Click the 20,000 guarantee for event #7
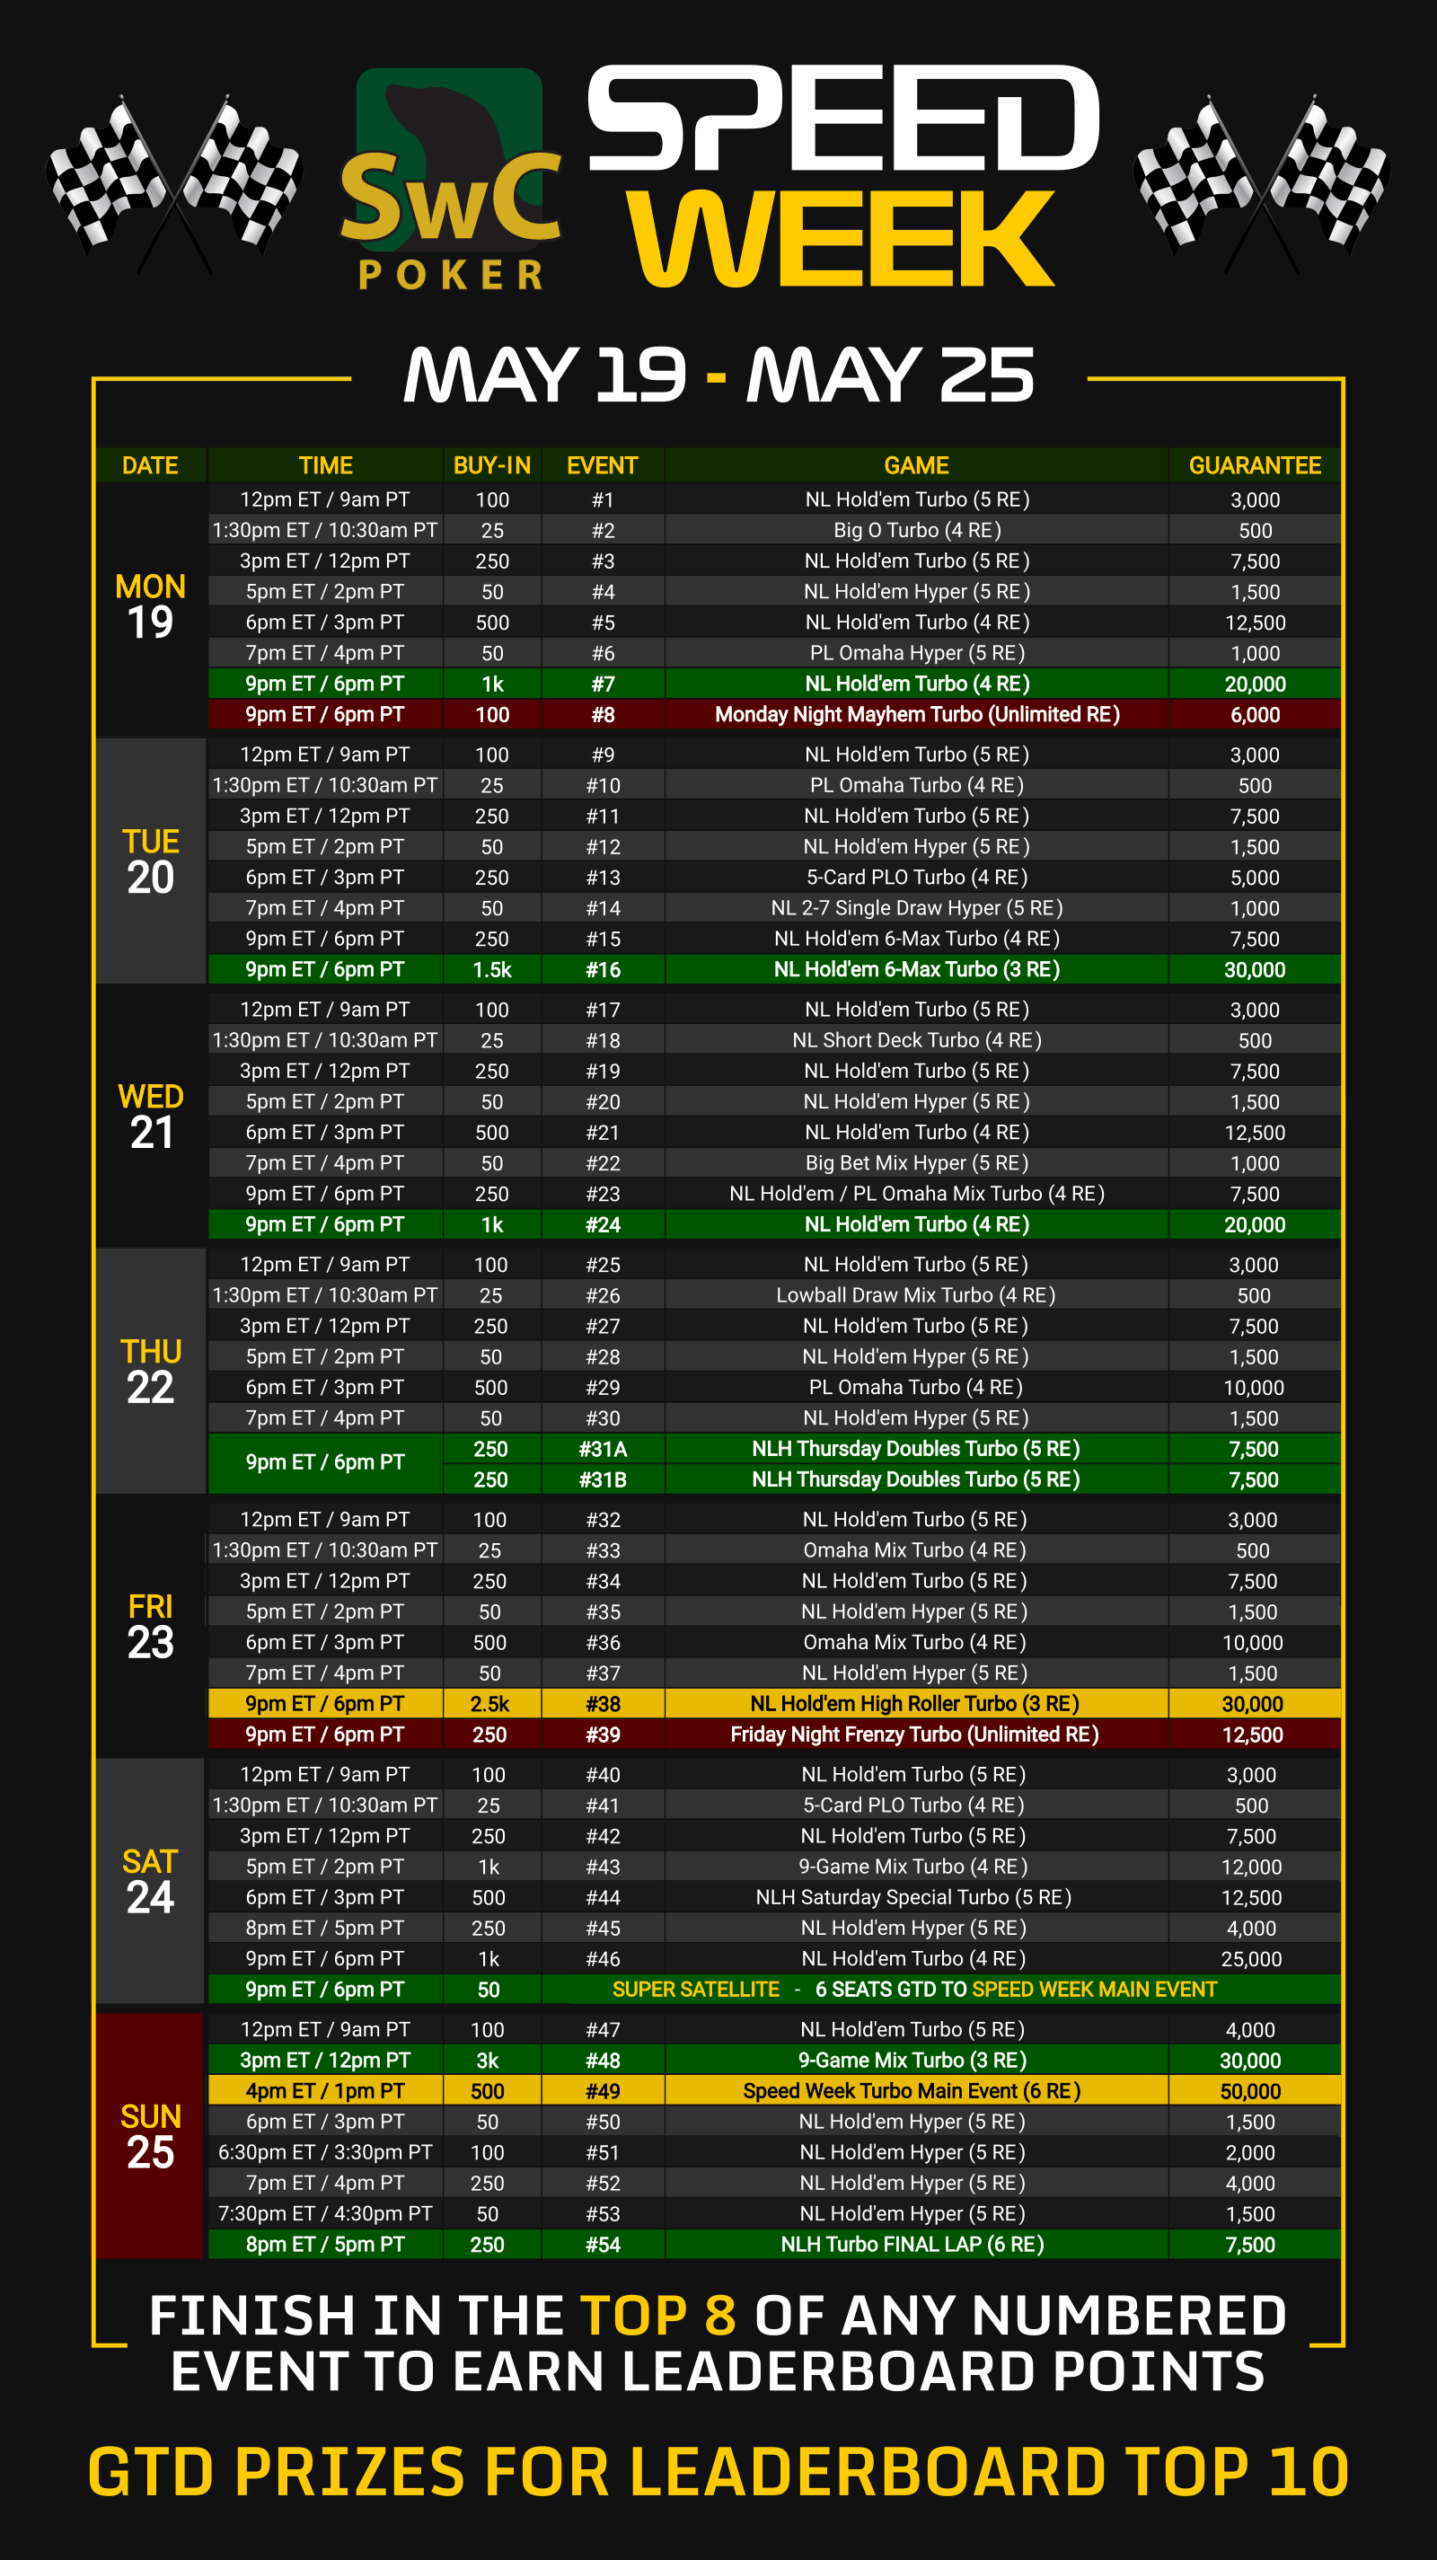Image resolution: width=1437 pixels, height=2560 pixels. (x=1255, y=684)
